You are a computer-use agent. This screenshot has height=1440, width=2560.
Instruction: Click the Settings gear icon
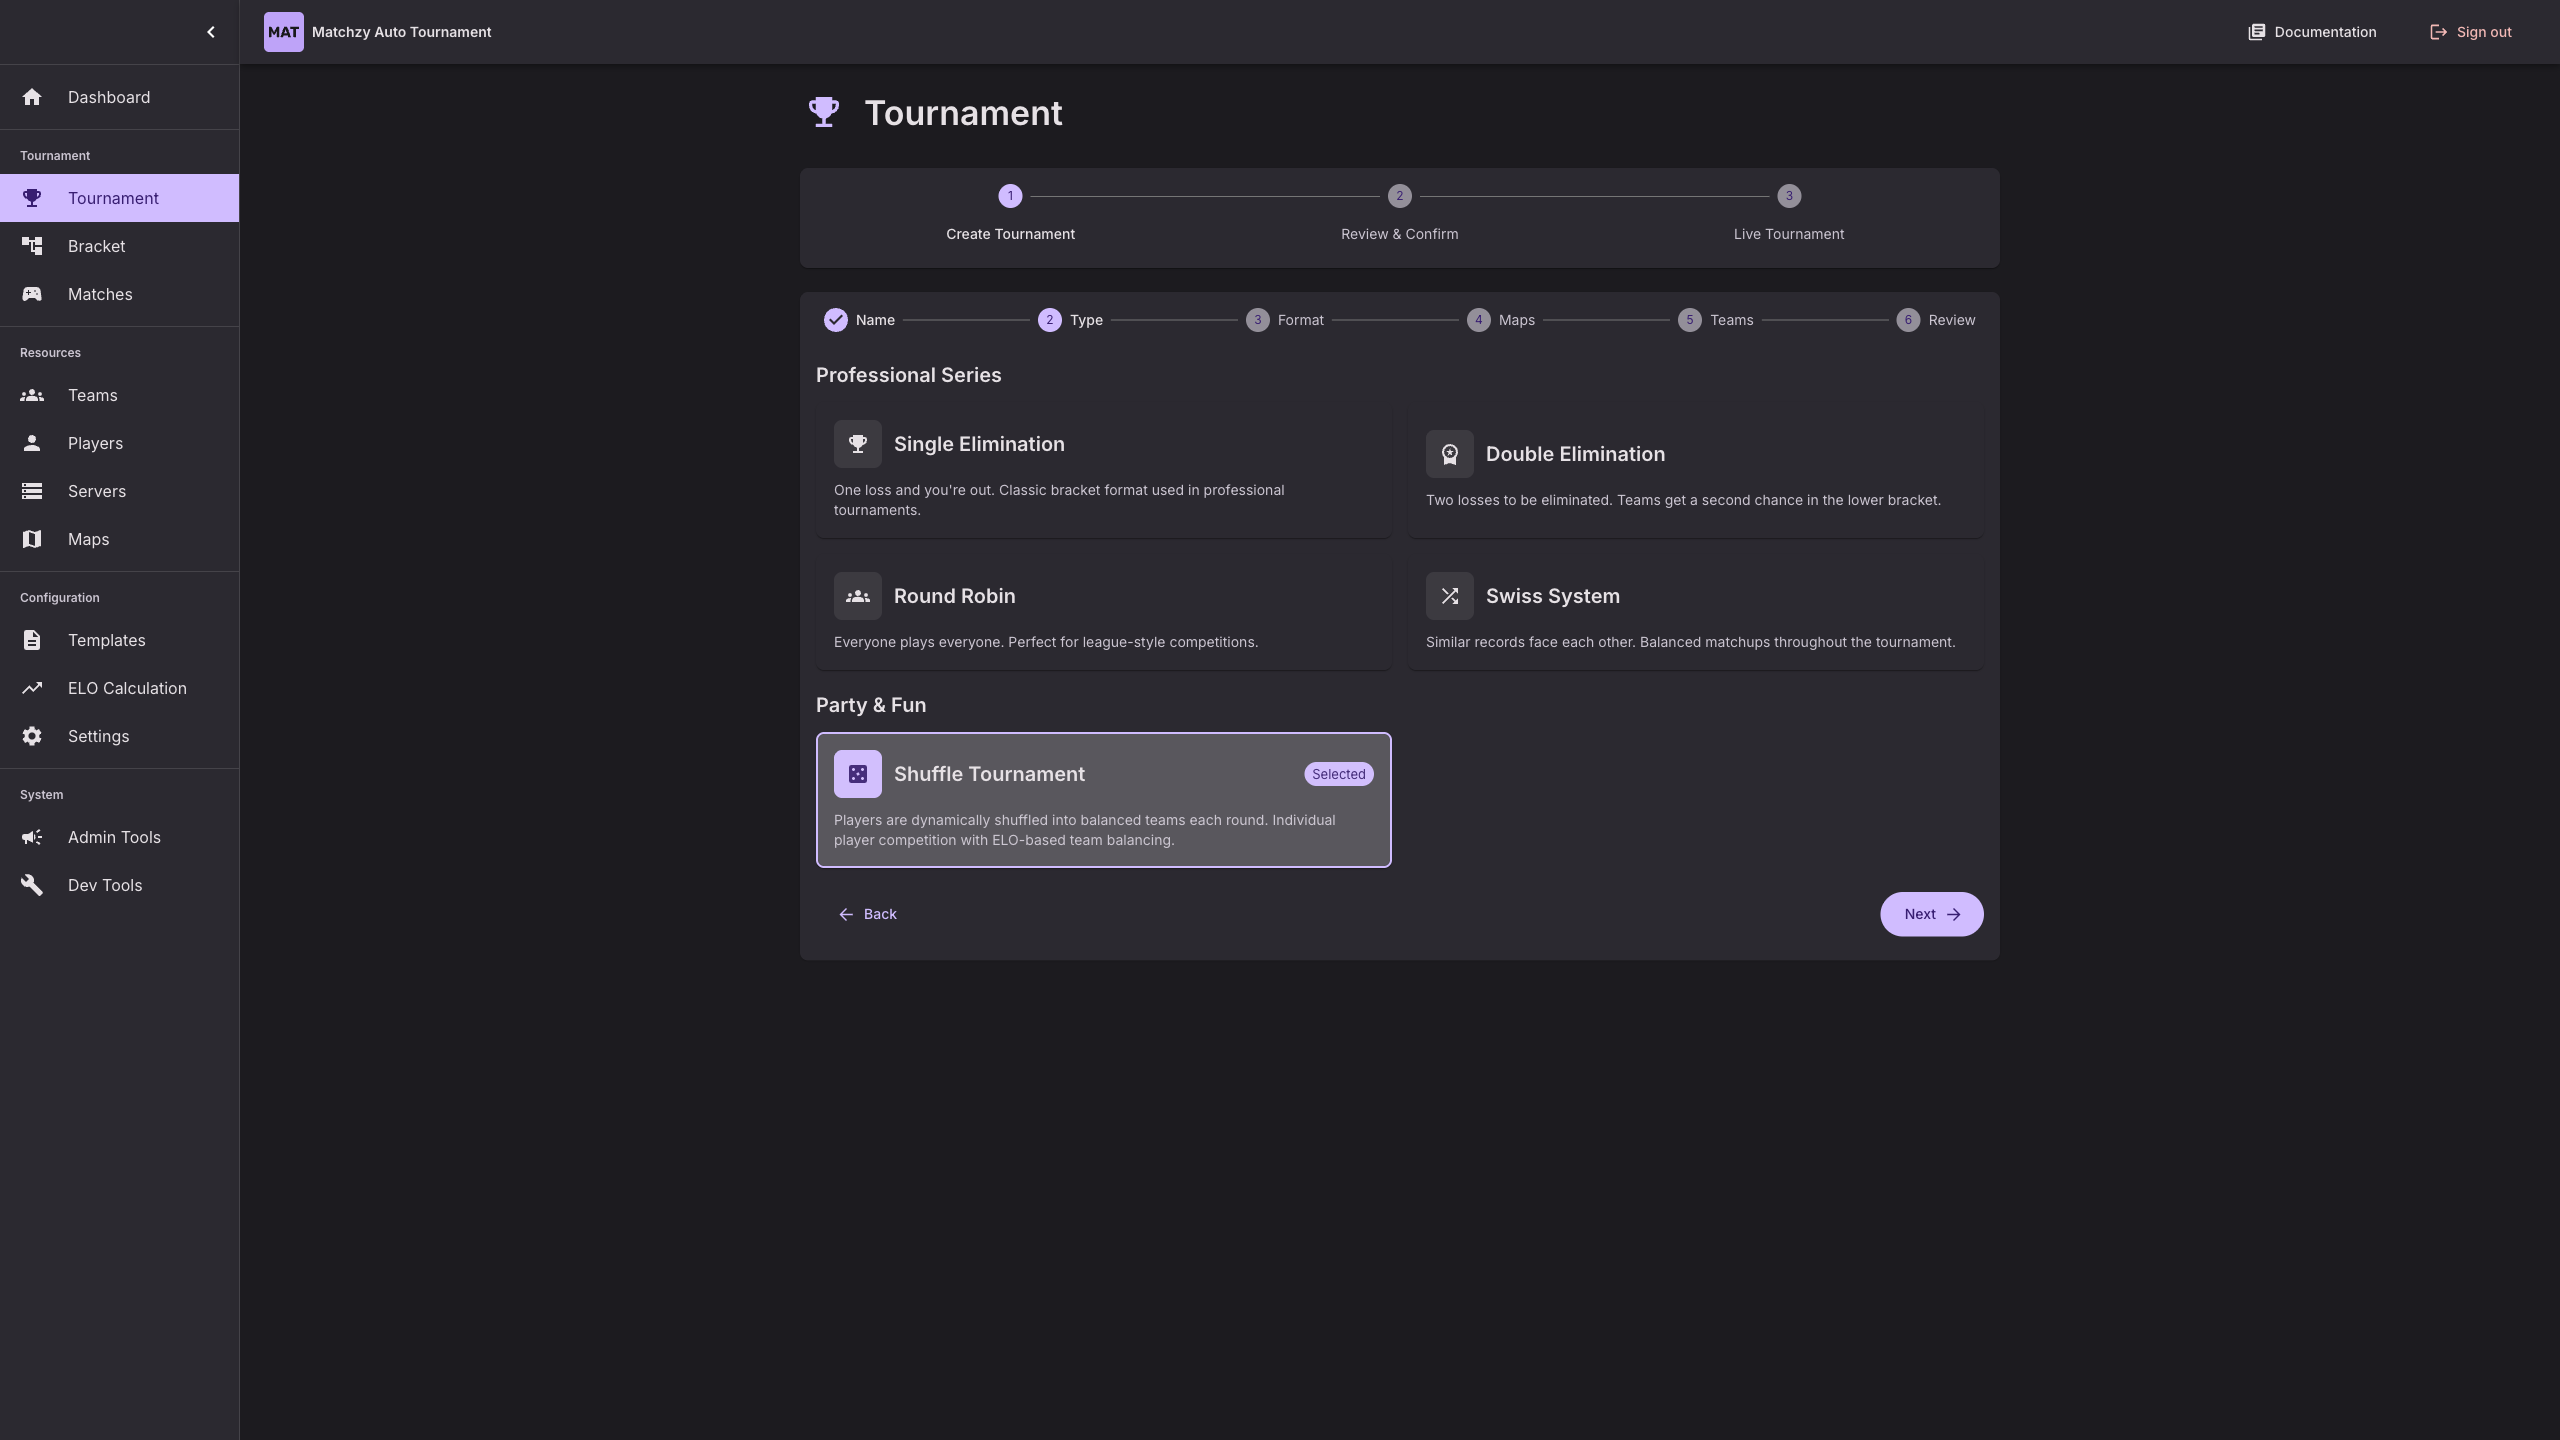click(x=32, y=736)
